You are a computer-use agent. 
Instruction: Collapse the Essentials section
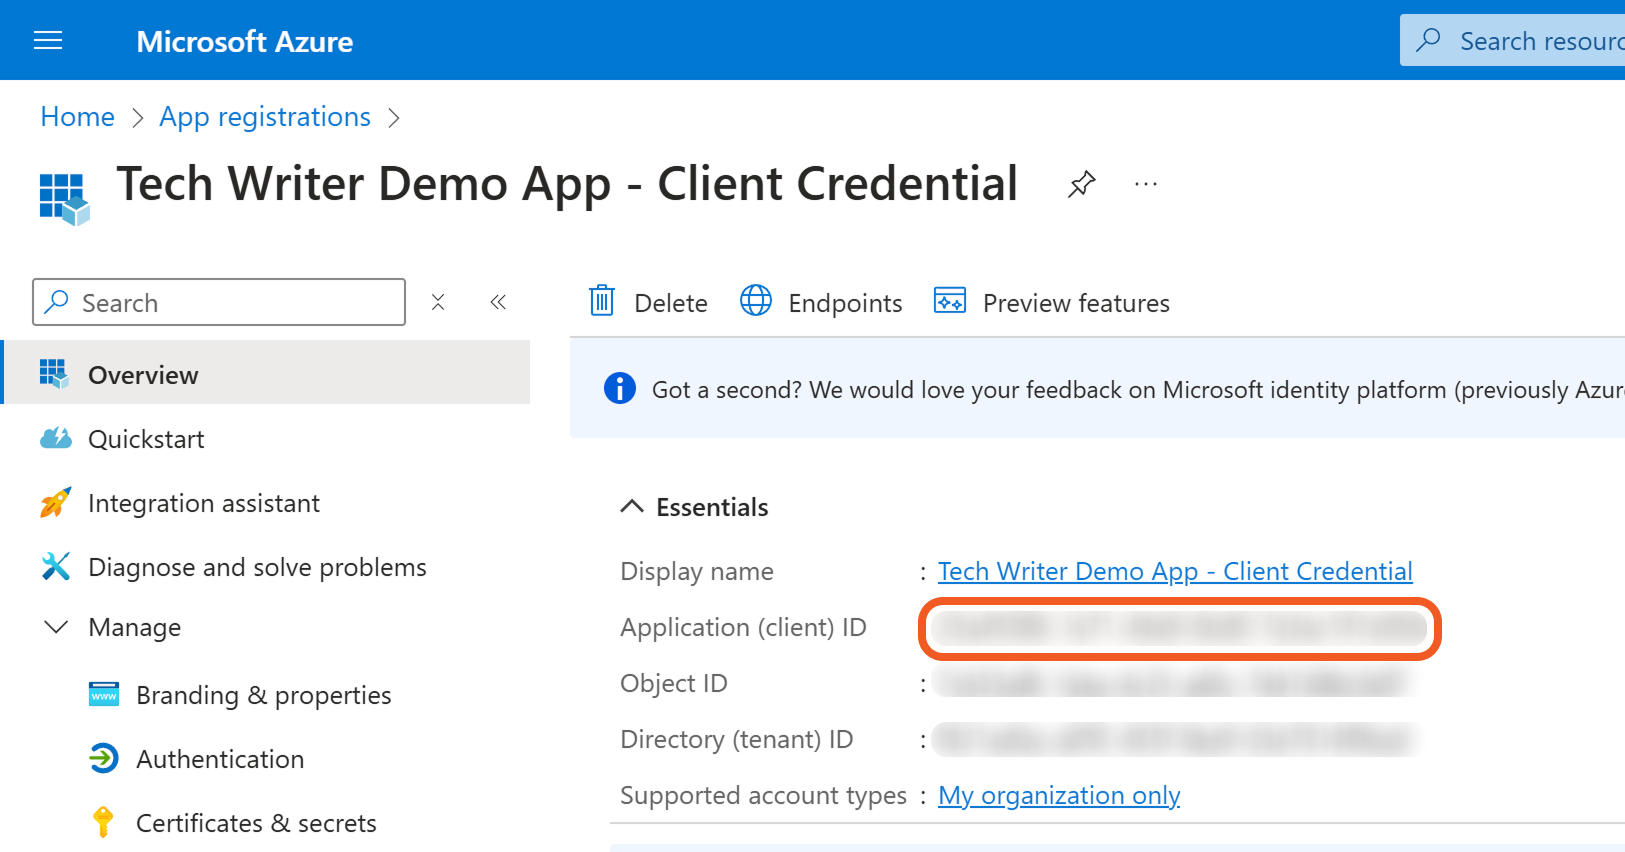click(632, 507)
